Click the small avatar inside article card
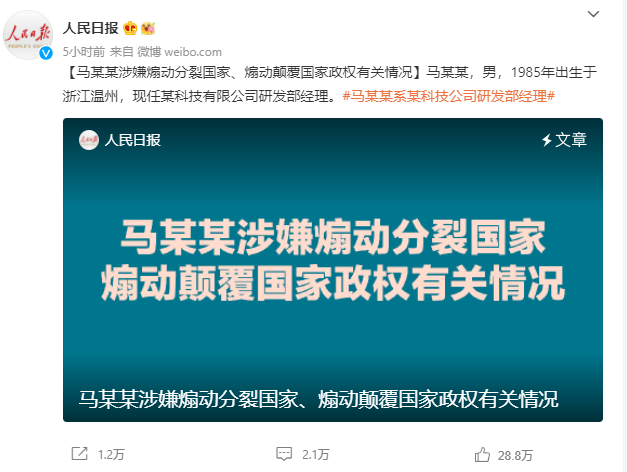The height and width of the screenshot is (472, 627). 89,140
